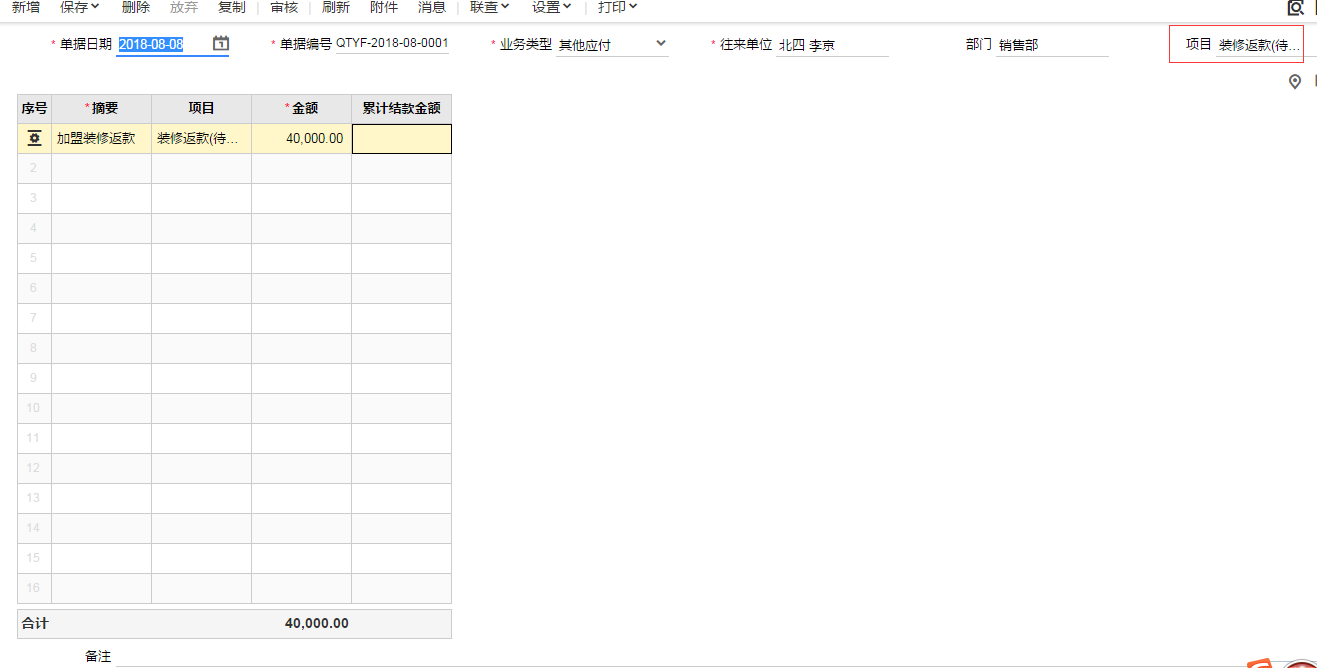Viewport: 1317px width, 668px height.
Task: Expand the 联查 dropdown menu
Action: 489,8
